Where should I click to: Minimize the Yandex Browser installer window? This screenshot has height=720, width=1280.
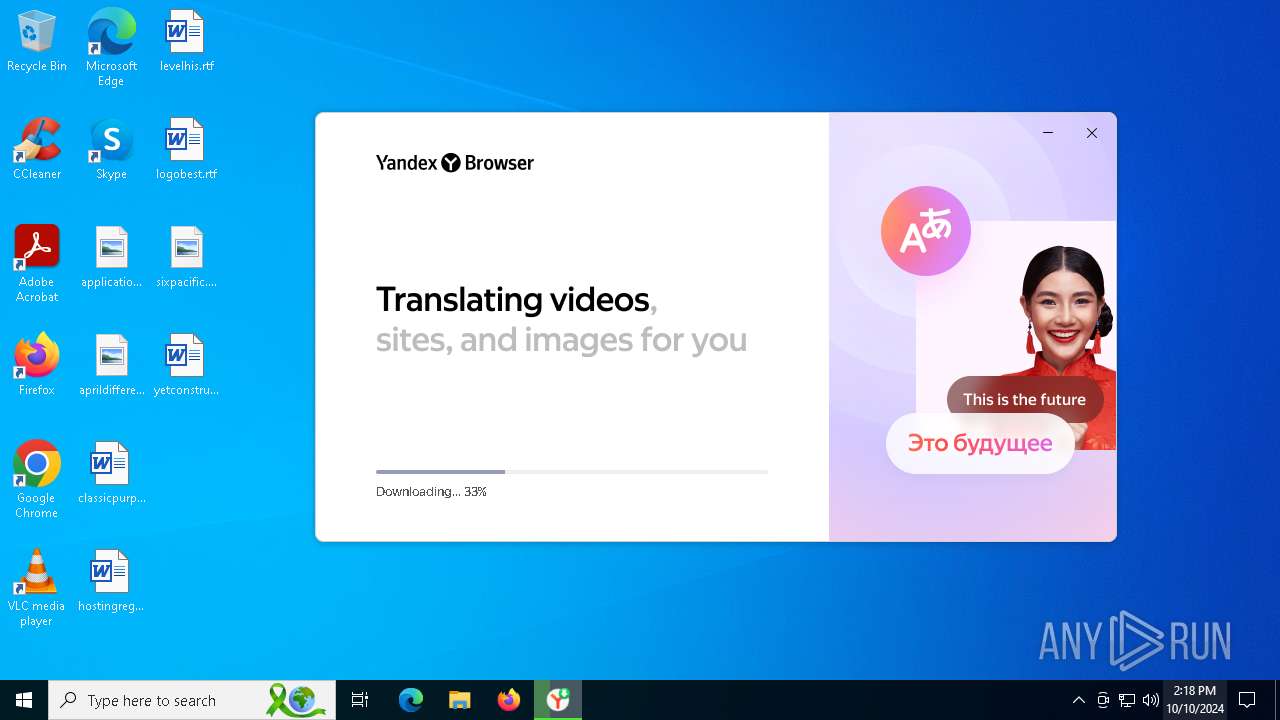point(1048,133)
